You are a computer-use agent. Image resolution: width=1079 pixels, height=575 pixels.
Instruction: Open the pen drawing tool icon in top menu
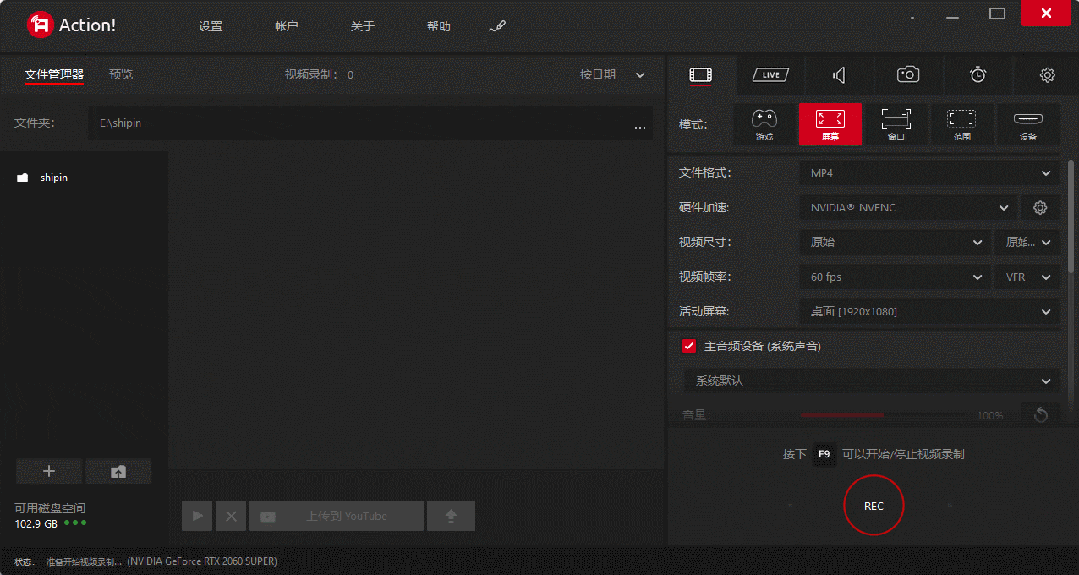point(498,26)
